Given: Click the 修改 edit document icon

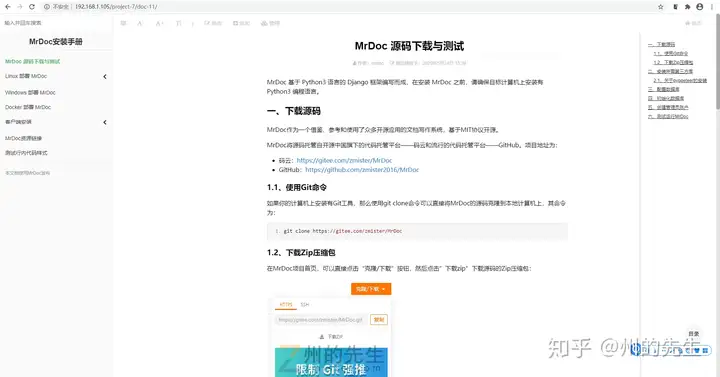Looking at the screenshot, I should (x=213, y=23).
